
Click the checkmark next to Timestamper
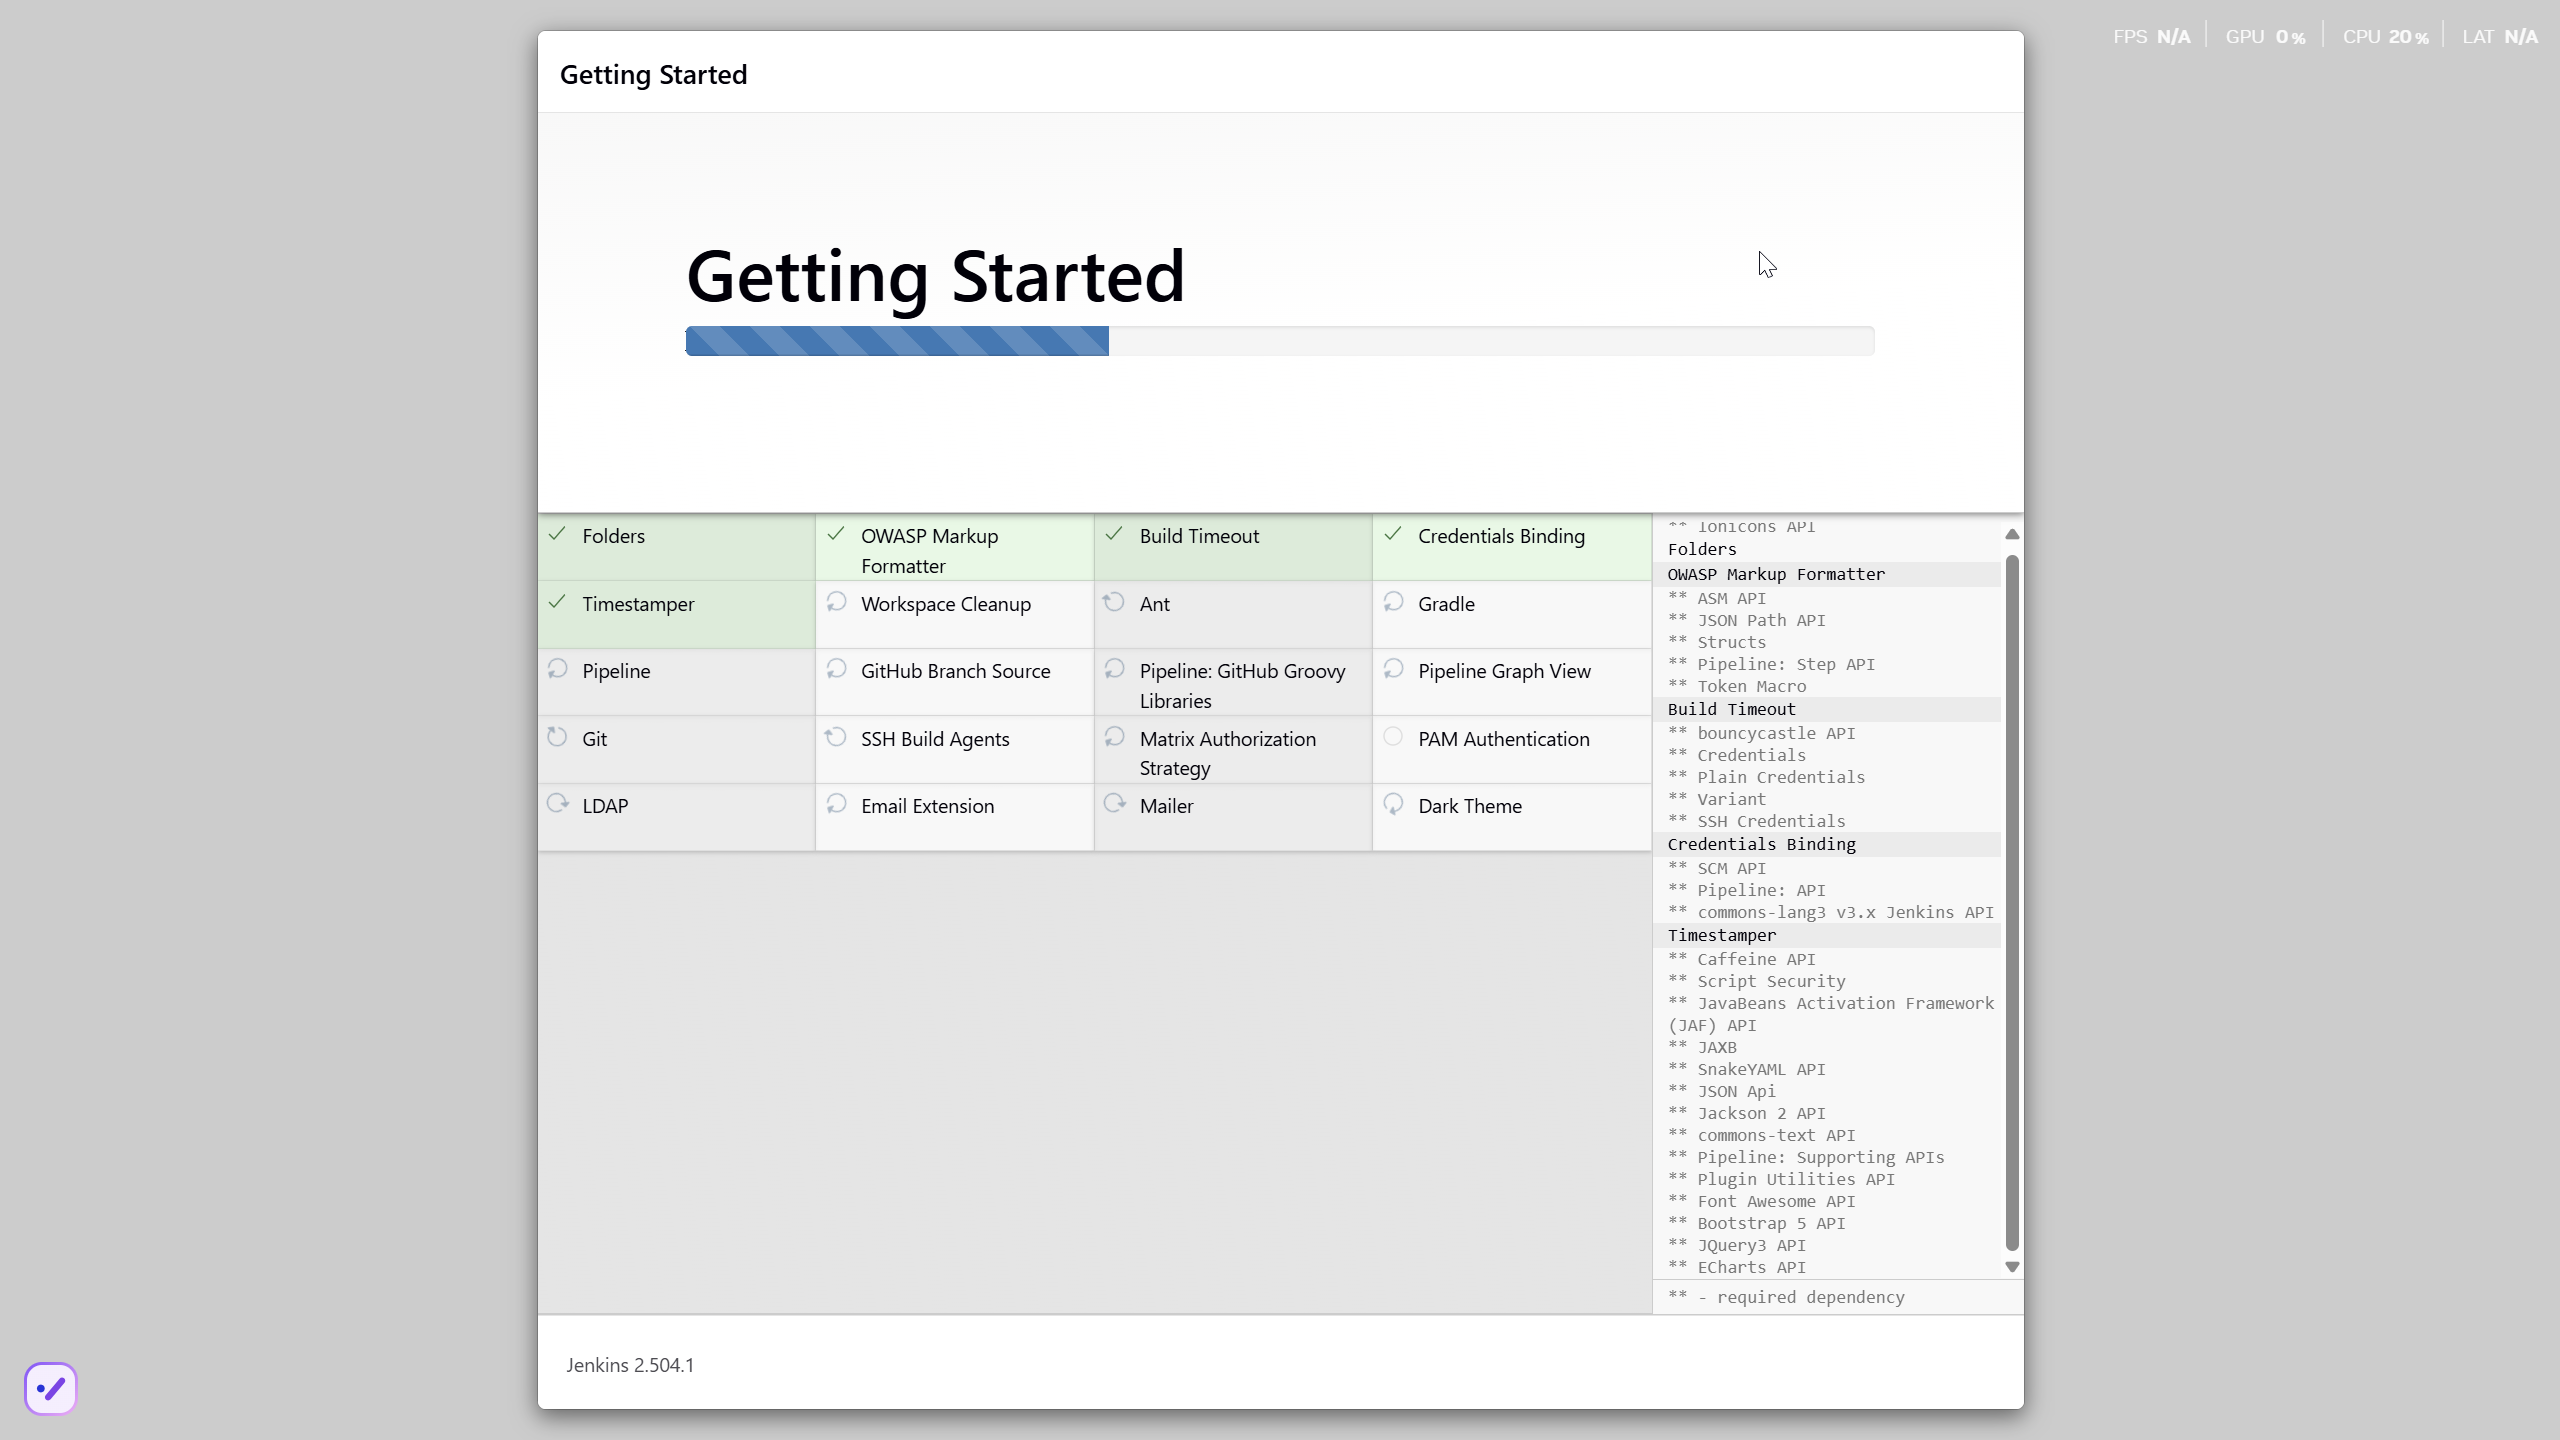[557, 602]
